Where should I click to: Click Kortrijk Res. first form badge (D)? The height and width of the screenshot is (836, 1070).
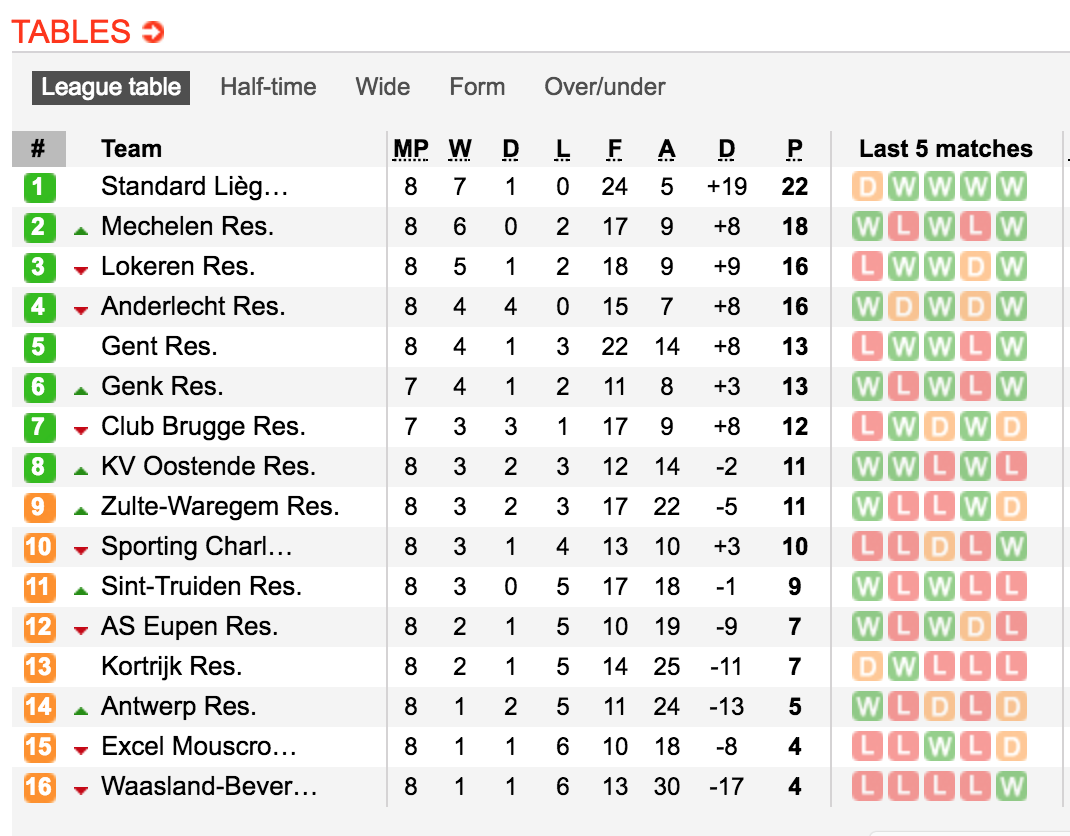coord(867,666)
